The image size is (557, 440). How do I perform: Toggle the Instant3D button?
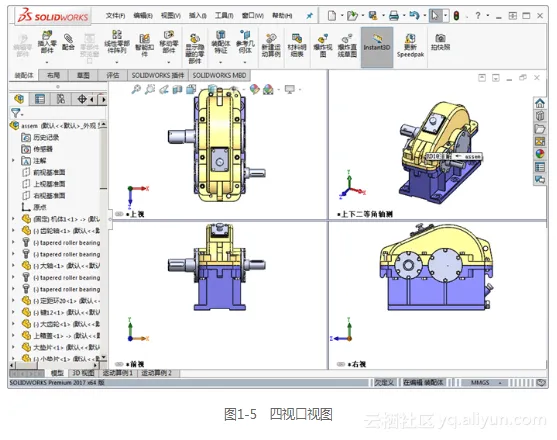point(377,47)
